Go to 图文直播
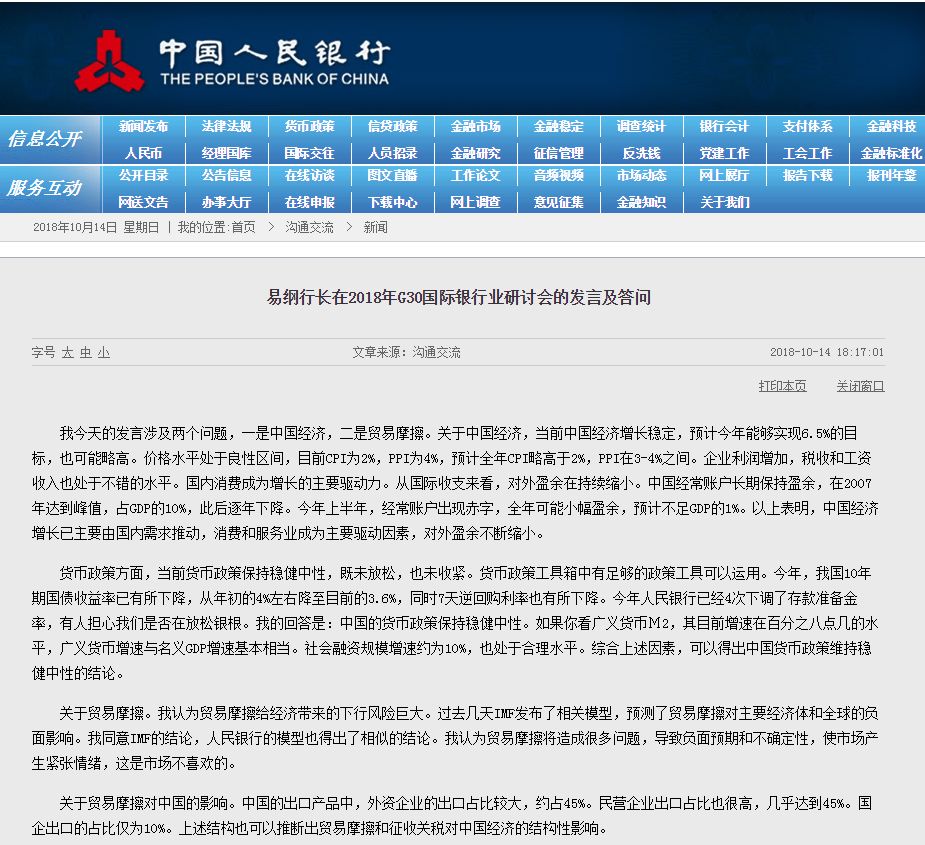Viewport: 925px width, 845px height. coord(392,175)
